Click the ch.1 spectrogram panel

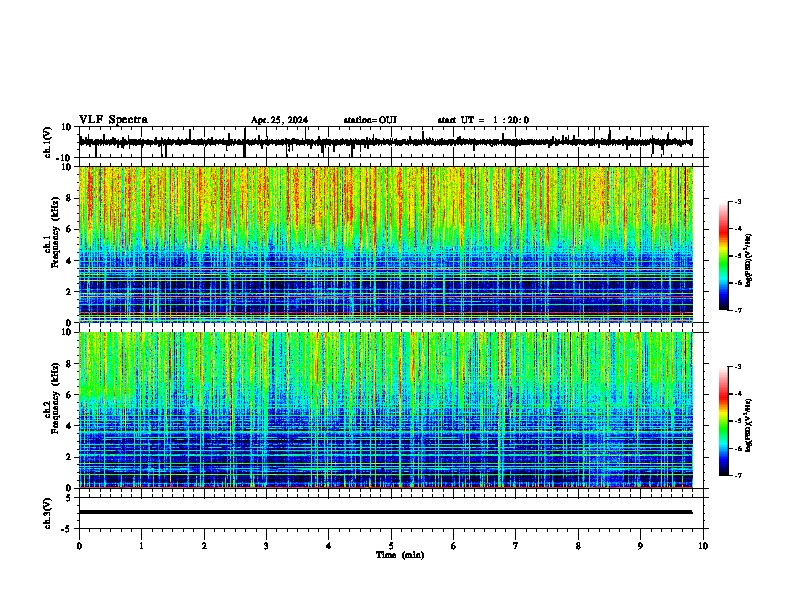[x=386, y=244]
